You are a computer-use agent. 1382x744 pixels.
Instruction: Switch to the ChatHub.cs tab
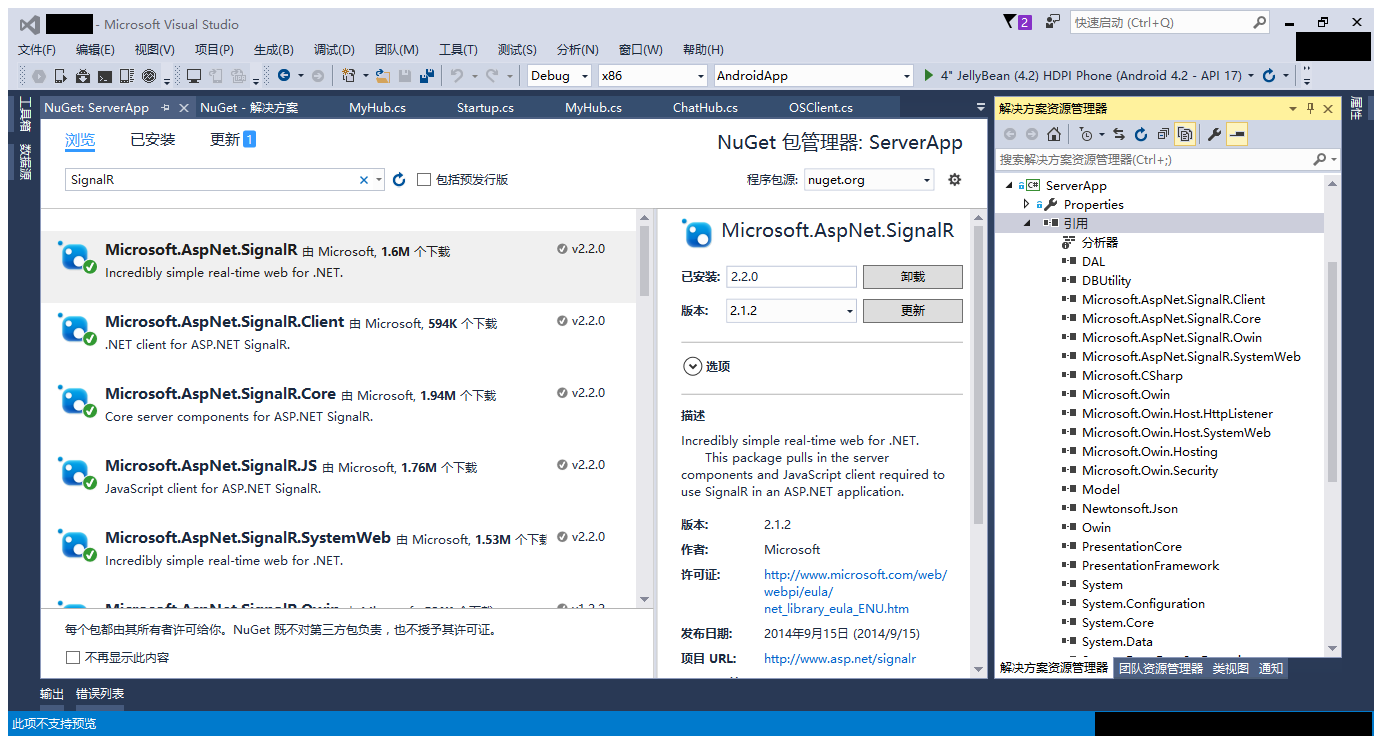[705, 108]
